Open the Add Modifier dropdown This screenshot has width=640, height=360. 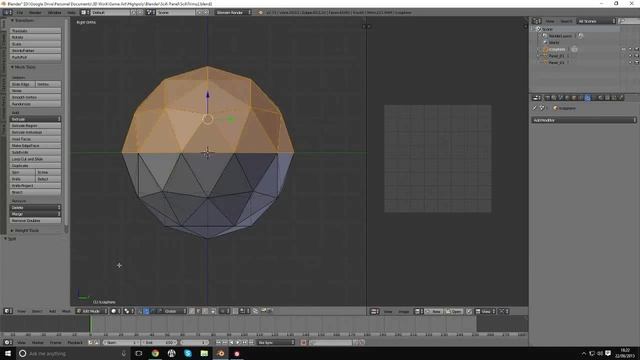tap(584, 120)
